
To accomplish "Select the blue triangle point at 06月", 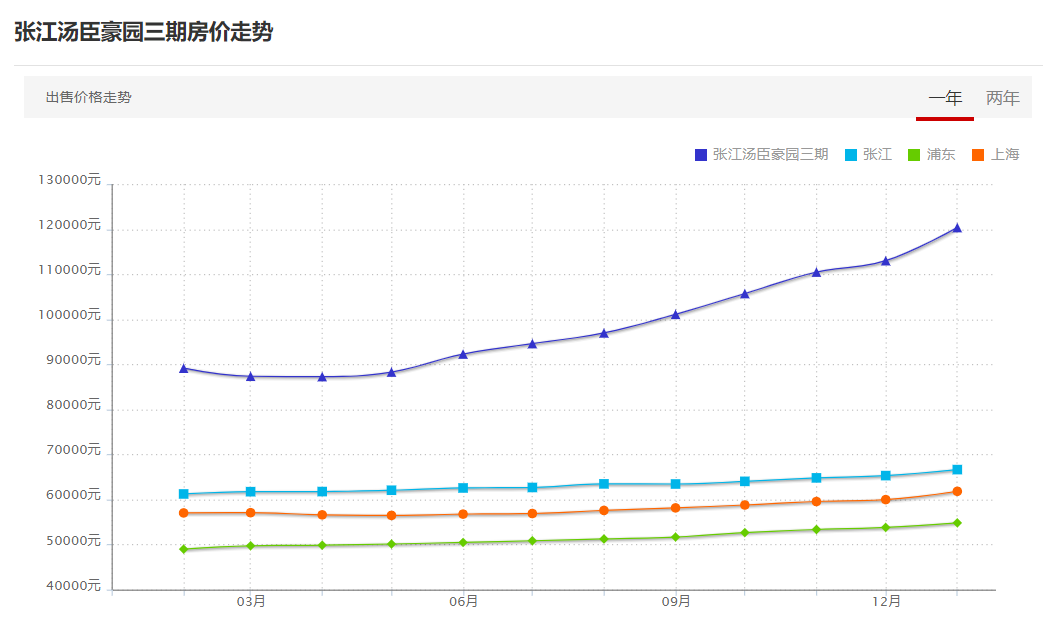I will pyautogui.click(x=463, y=354).
